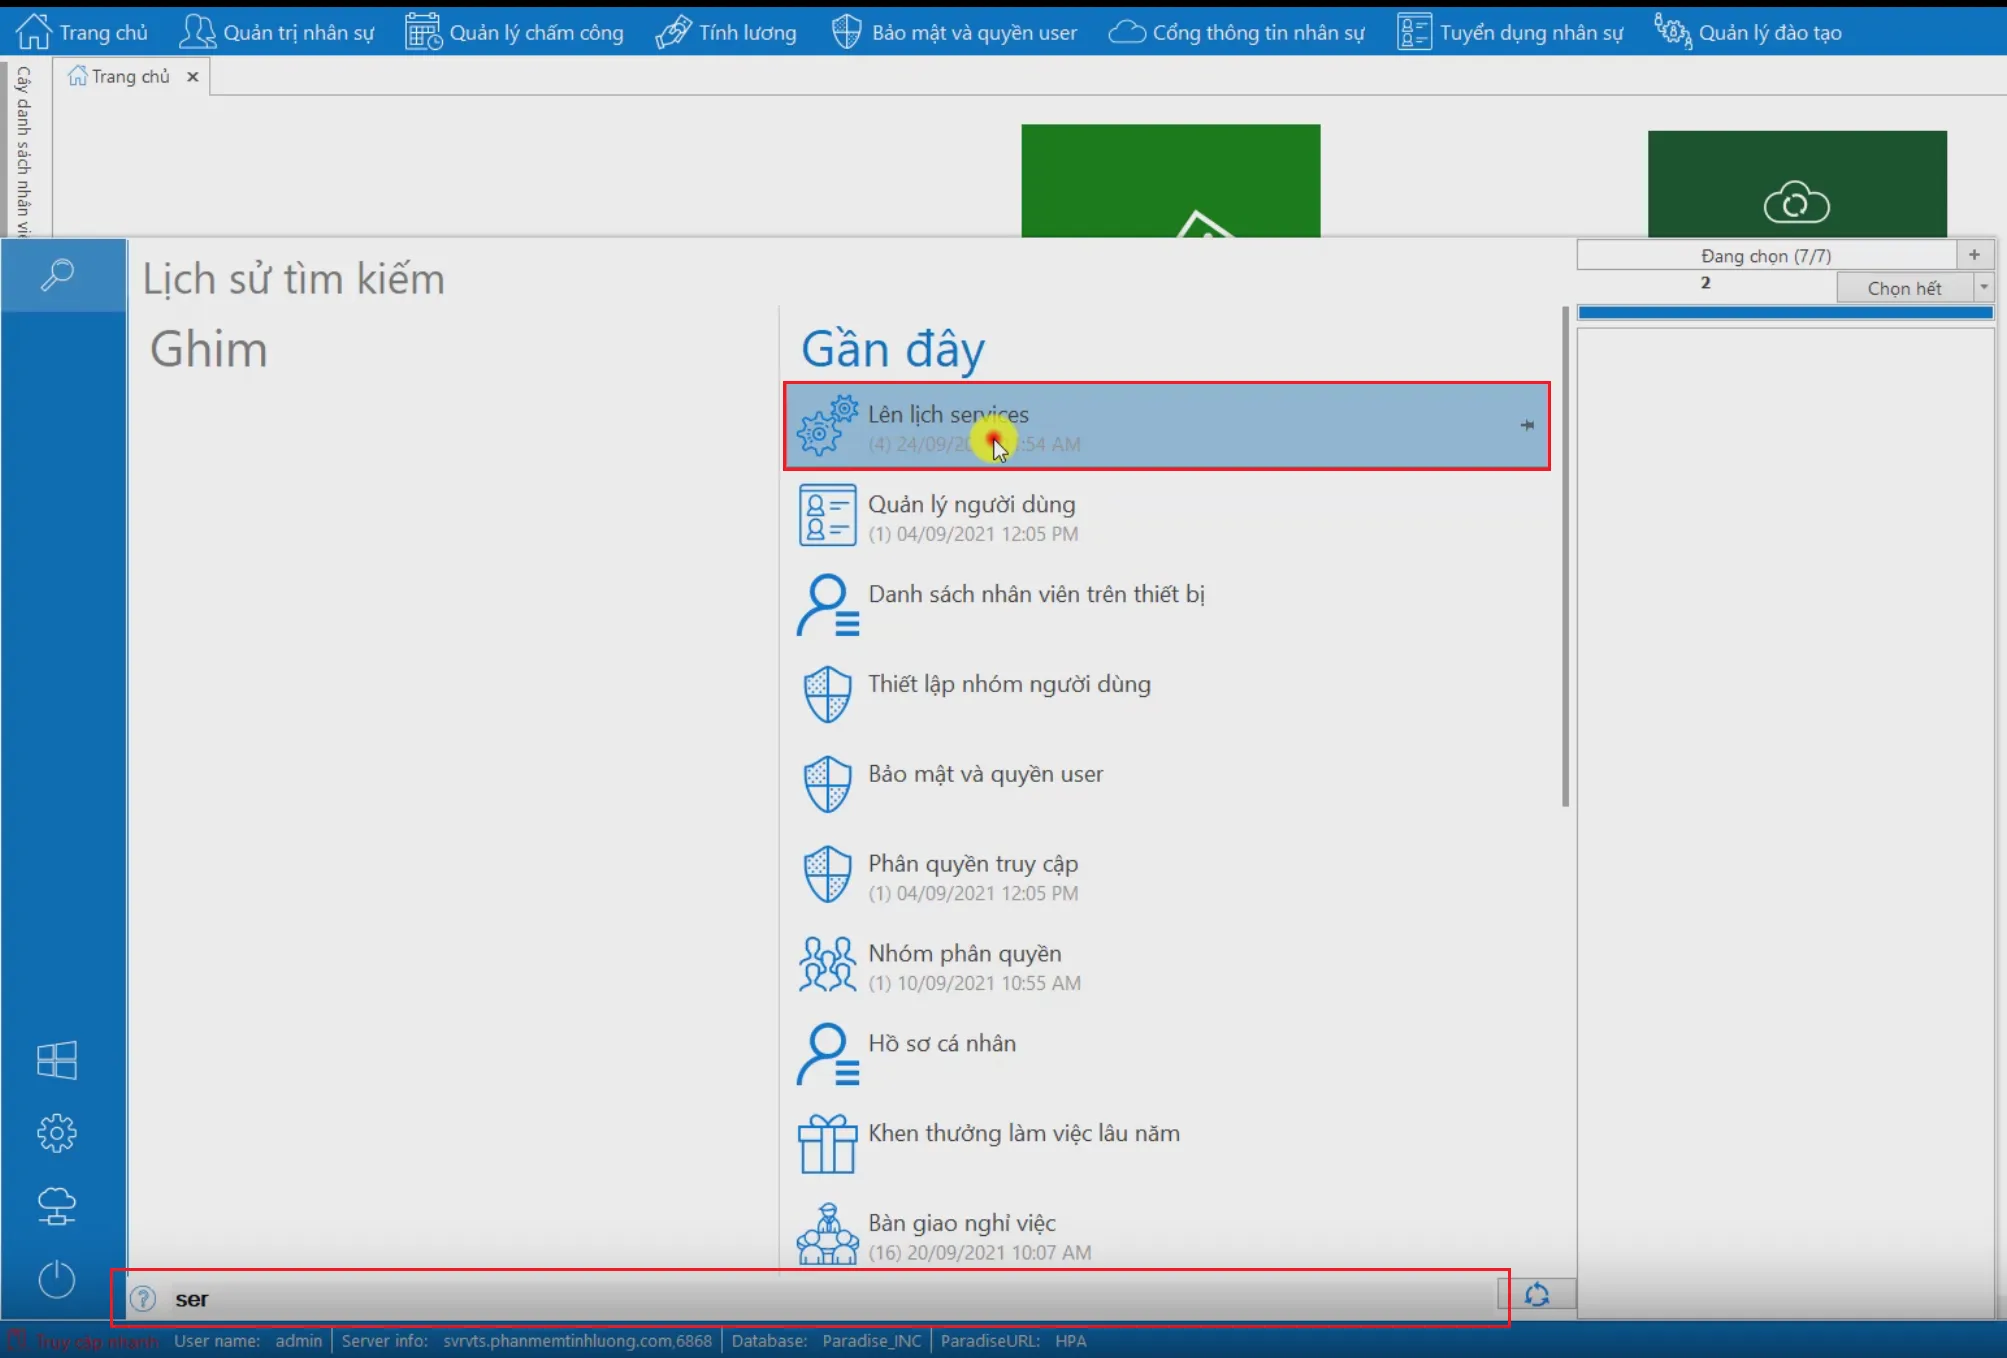
Task: Open the Windows-style grid icon in sidebar
Action: (x=57, y=1060)
